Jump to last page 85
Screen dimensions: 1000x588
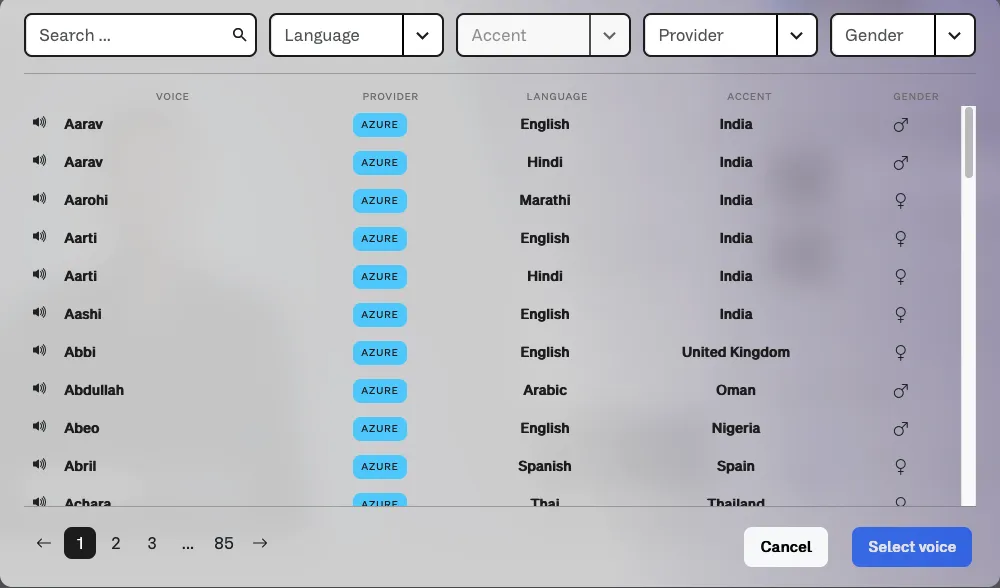click(x=224, y=543)
